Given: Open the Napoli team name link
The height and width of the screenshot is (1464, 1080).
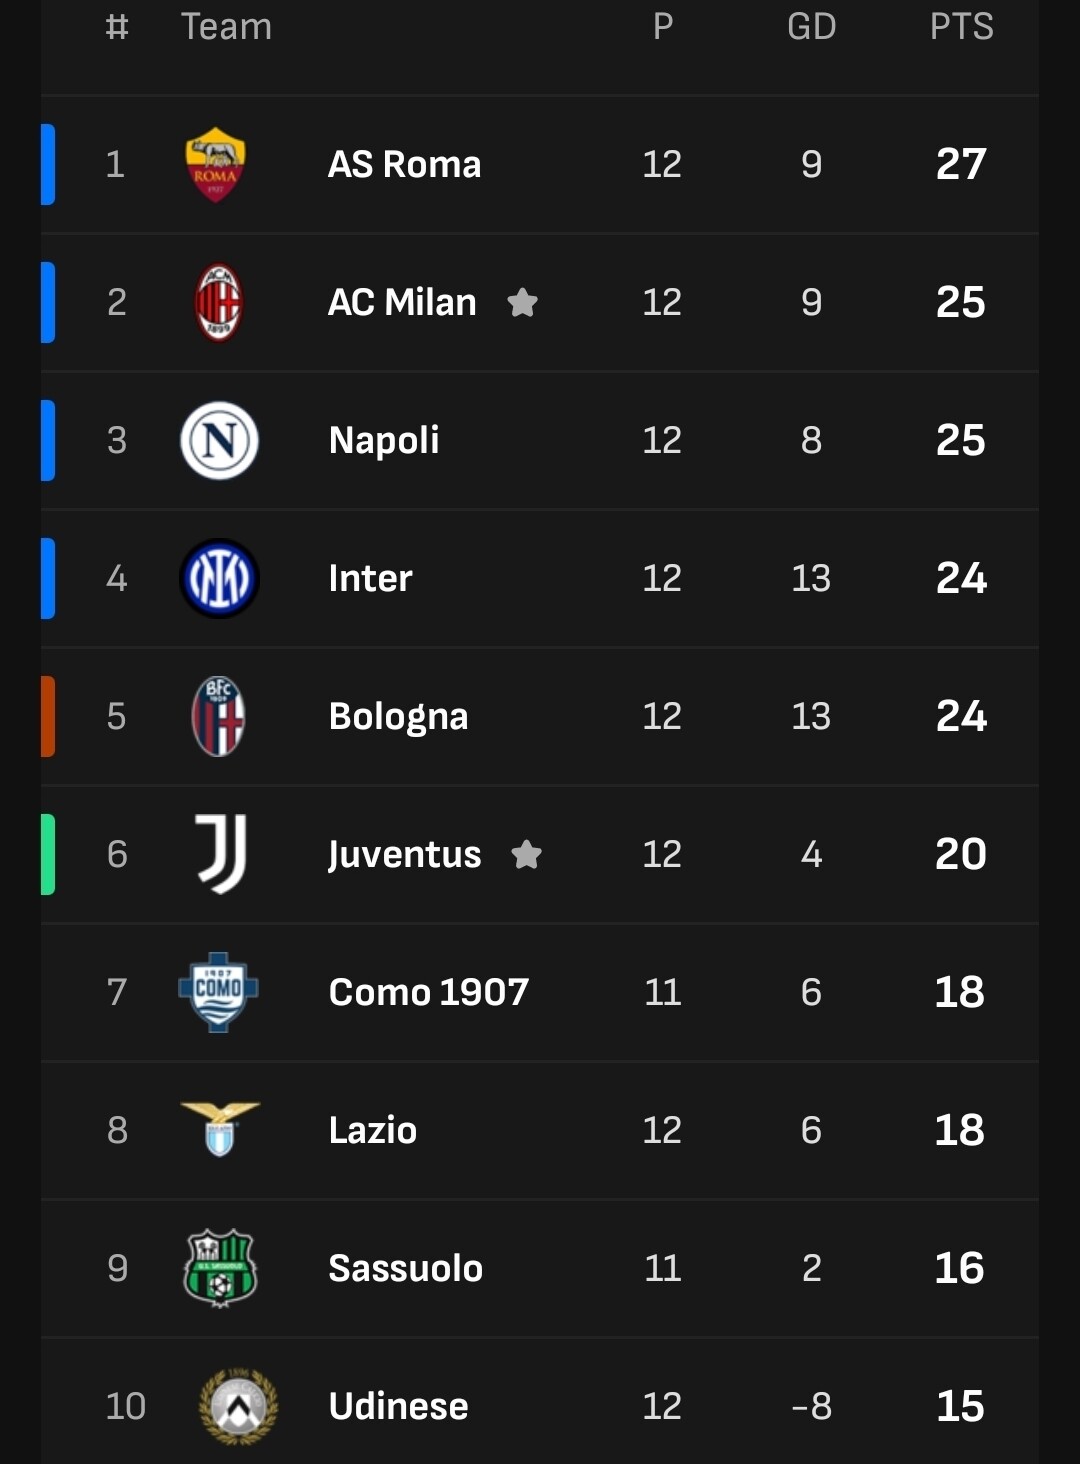Looking at the screenshot, I should [x=384, y=440].
